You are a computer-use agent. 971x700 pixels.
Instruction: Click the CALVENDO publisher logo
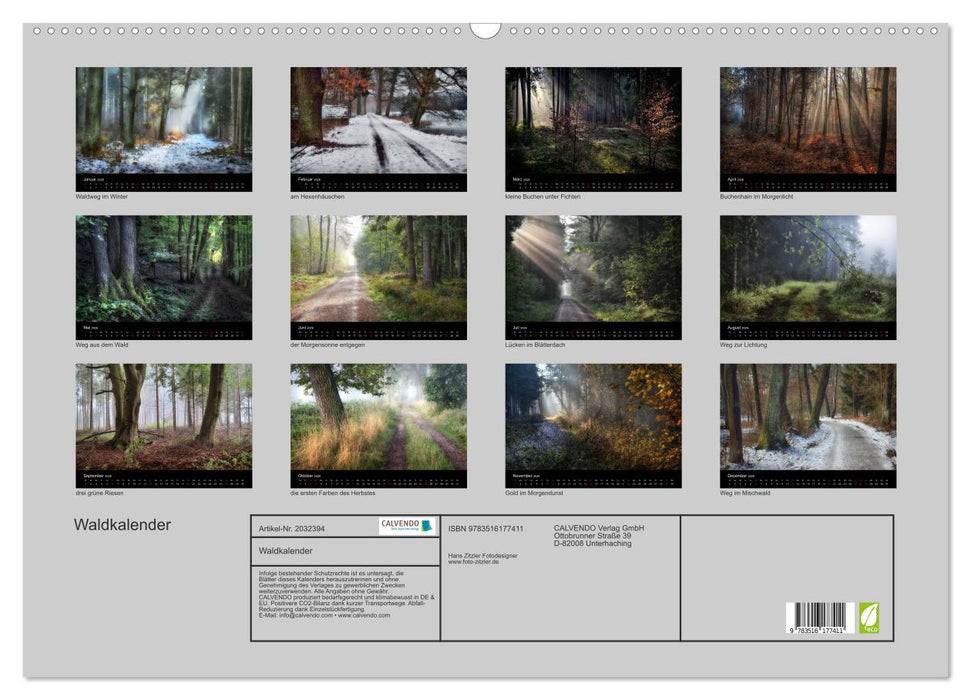click(407, 526)
